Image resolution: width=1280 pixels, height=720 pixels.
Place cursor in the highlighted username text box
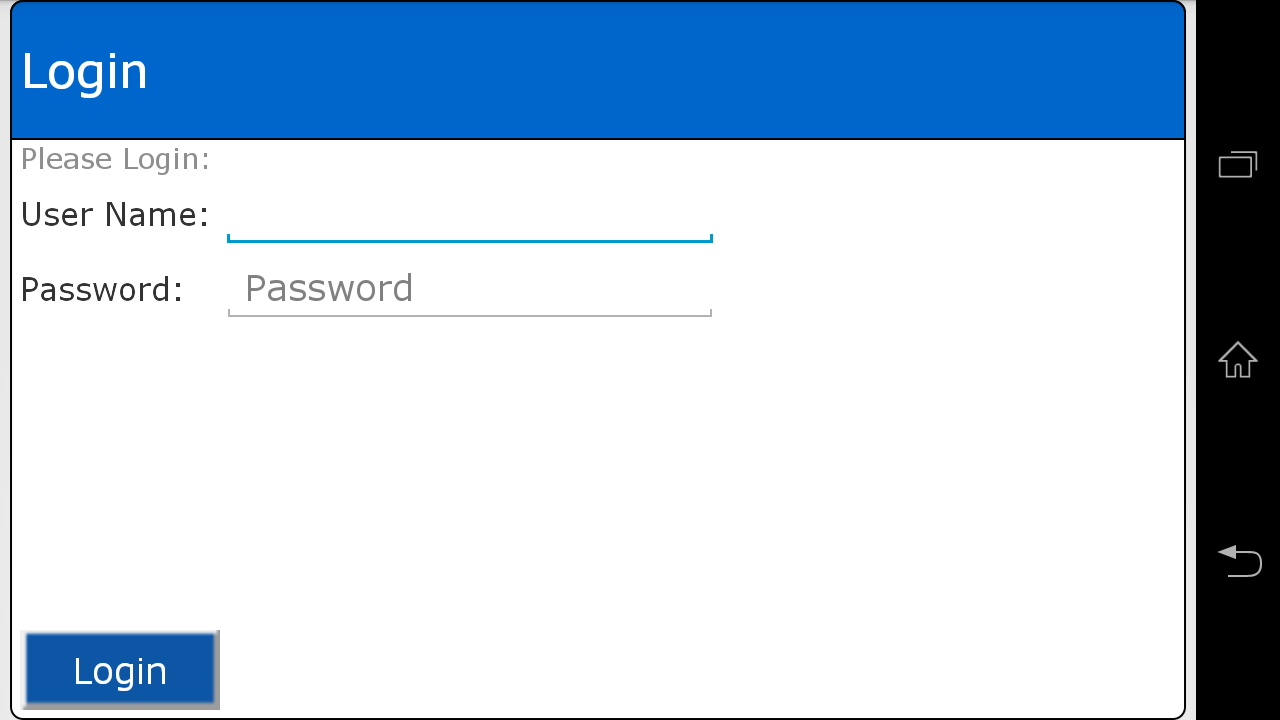click(470, 216)
